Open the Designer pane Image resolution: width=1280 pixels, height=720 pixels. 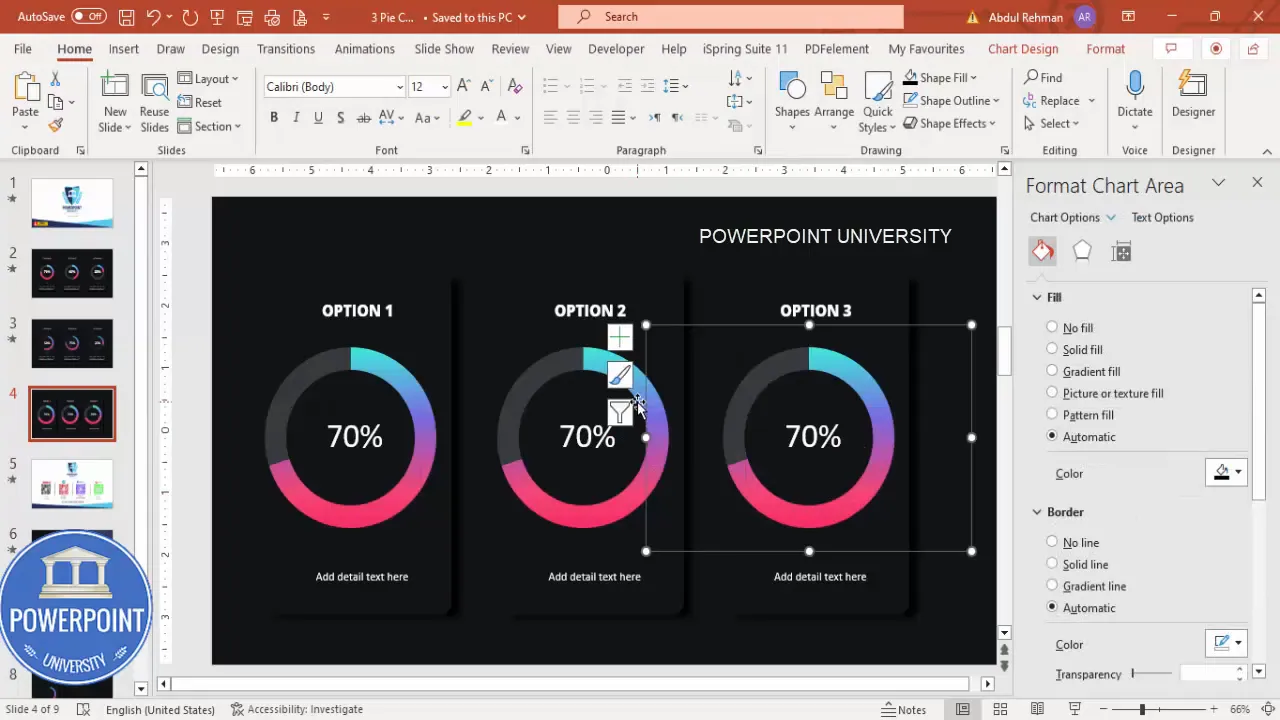[1193, 96]
